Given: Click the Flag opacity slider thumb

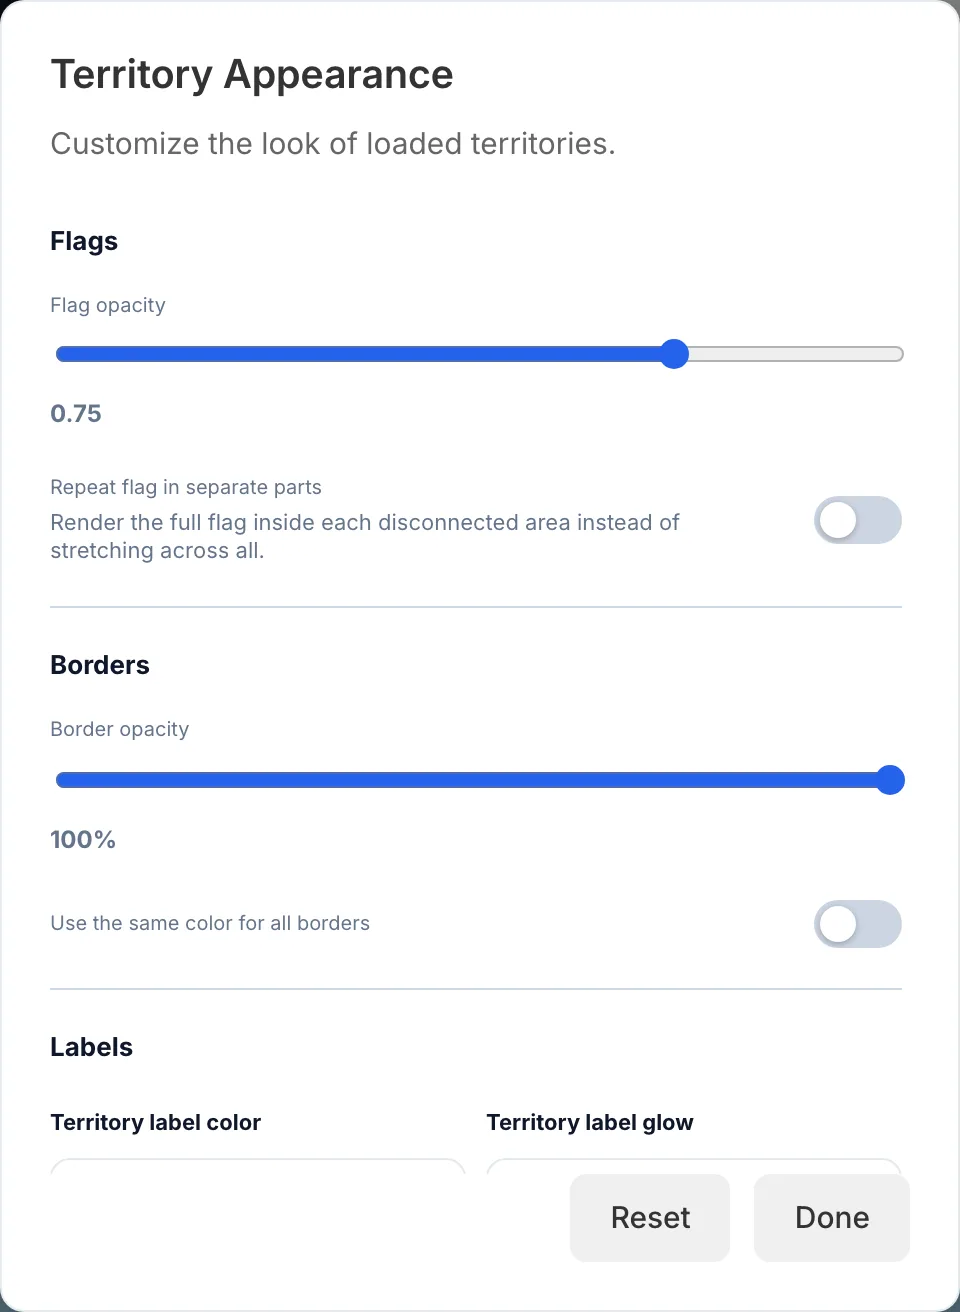Looking at the screenshot, I should (675, 354).
